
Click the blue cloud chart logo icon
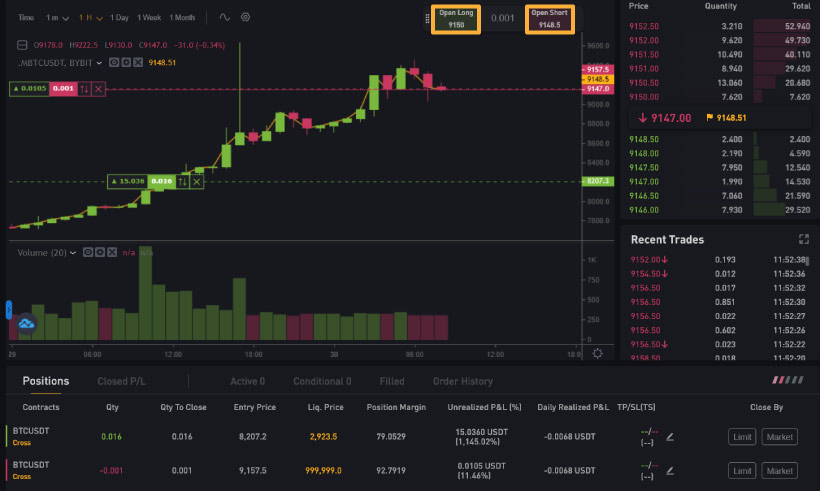click(x=26, y=324)
